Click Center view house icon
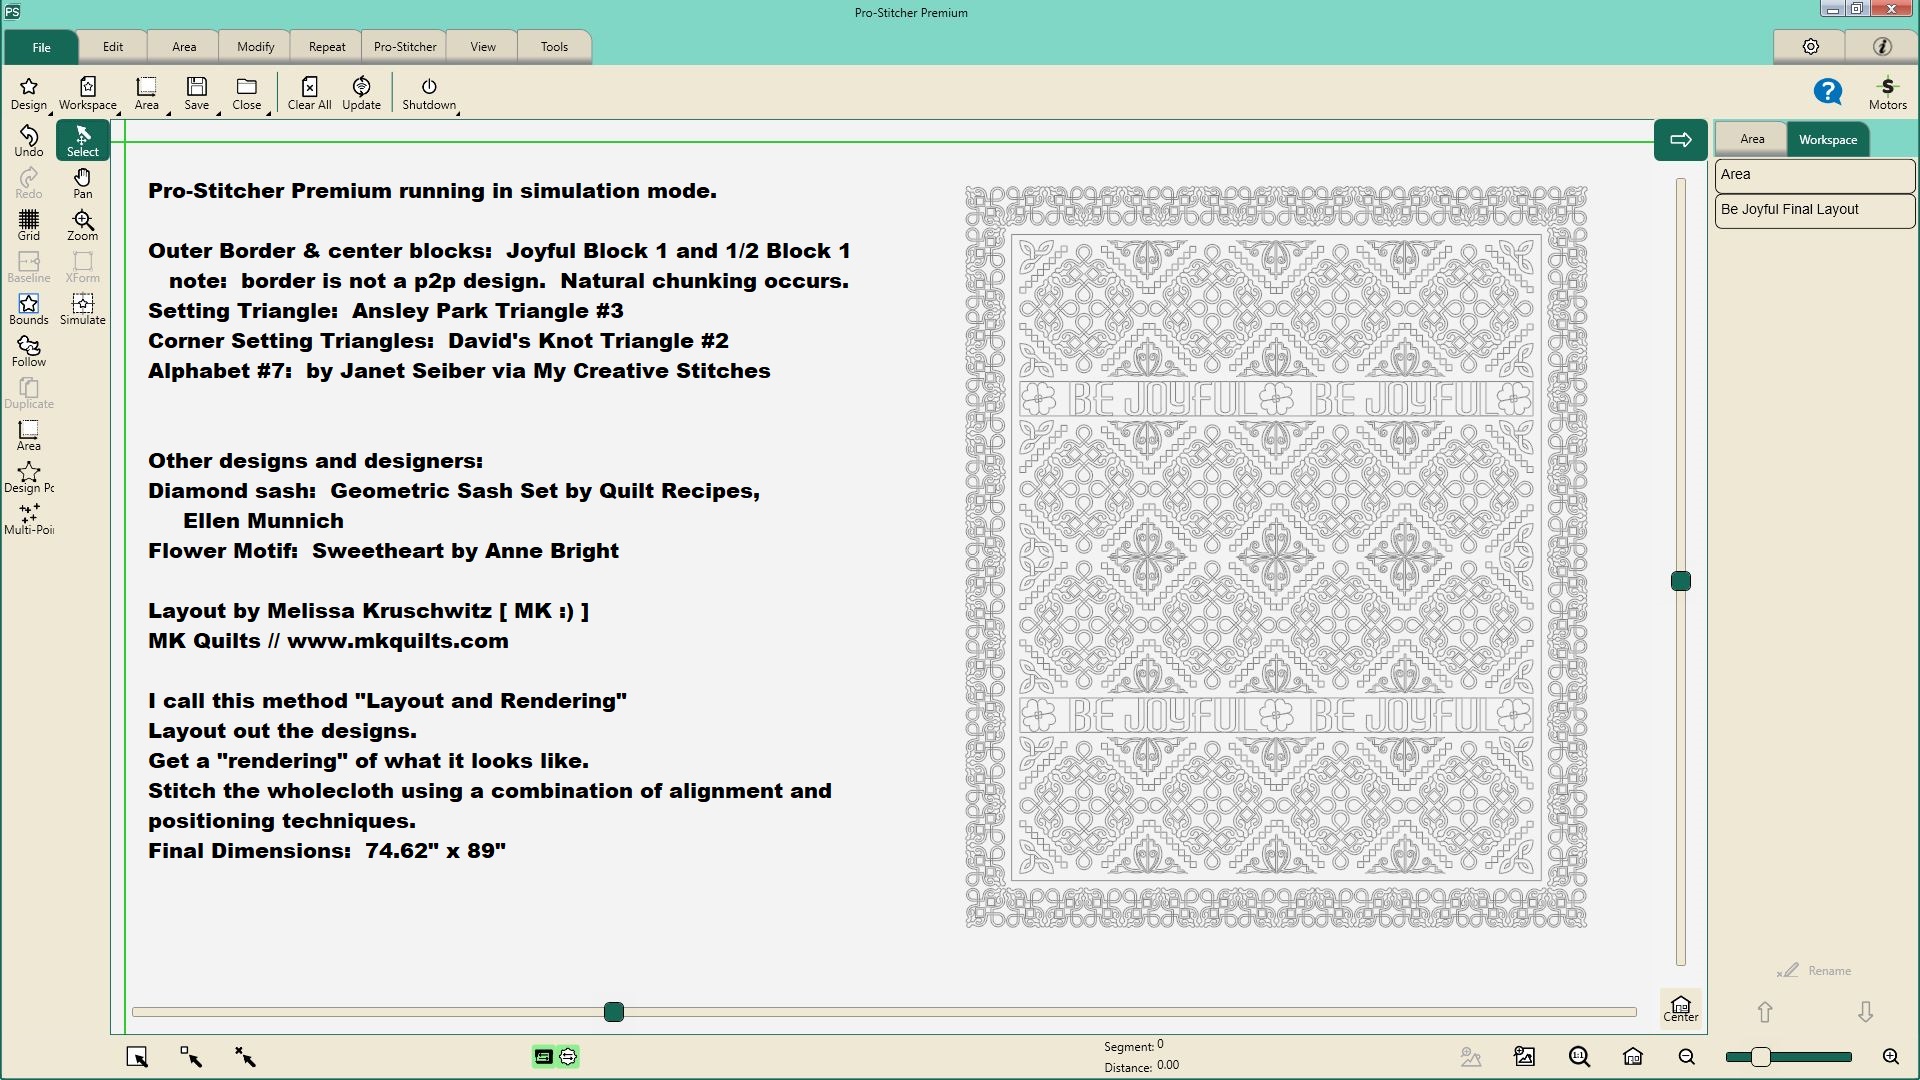This screenshot has width=1920, height=1080. point(1680,1008)
